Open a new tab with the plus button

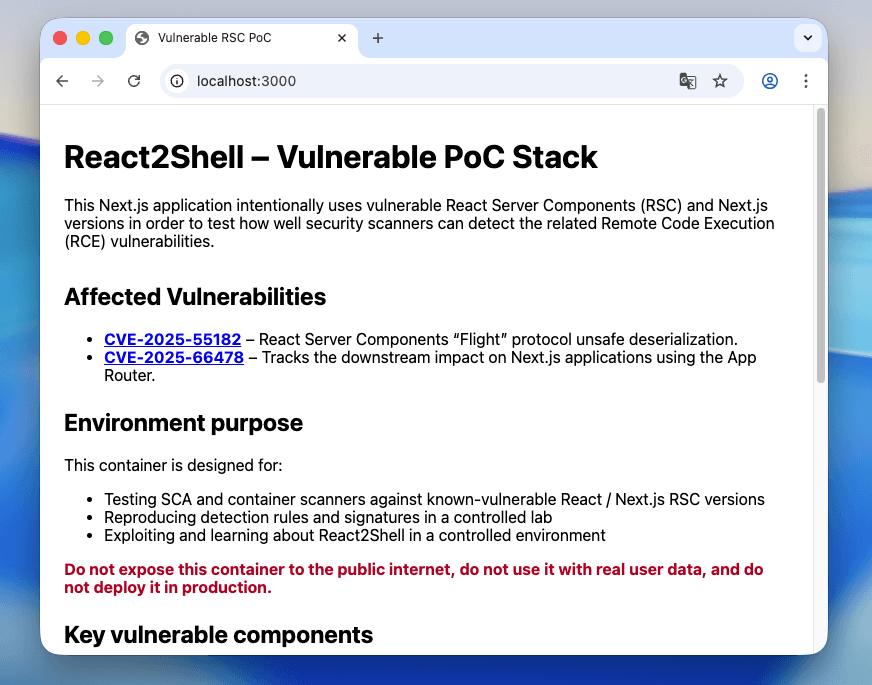377,38
